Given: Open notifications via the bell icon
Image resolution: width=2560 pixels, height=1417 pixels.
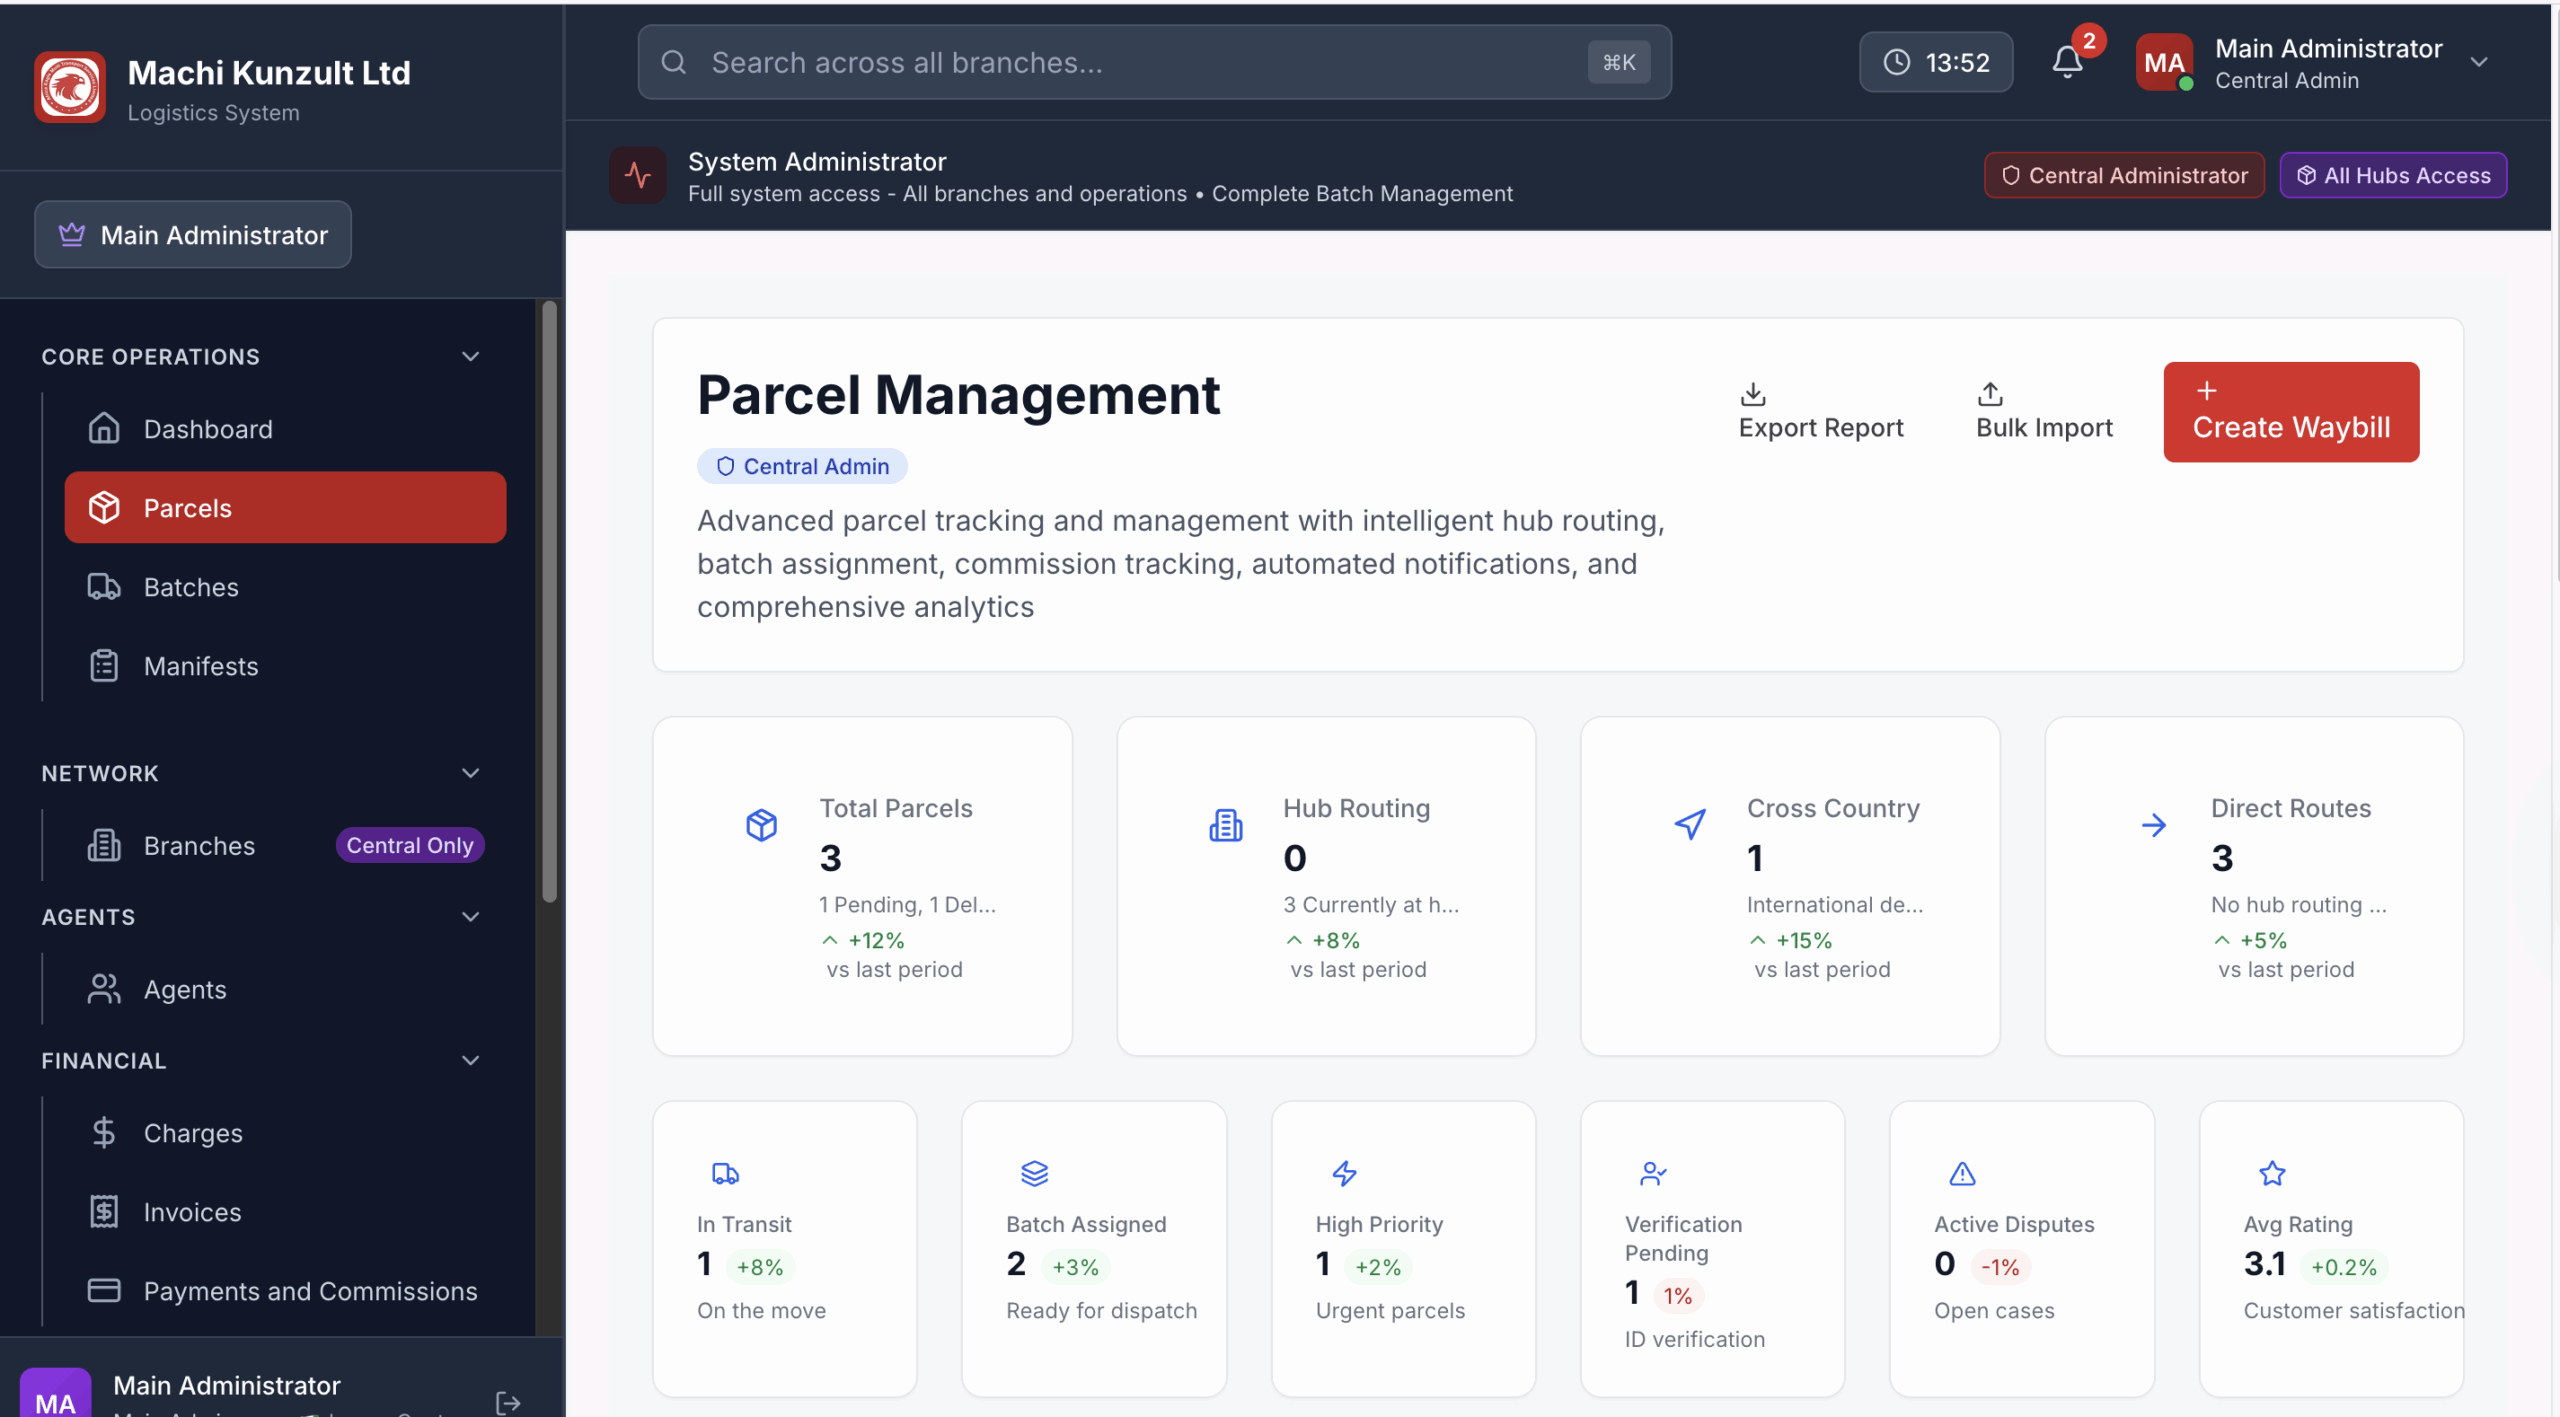Looking at the screenshot, I should pos(2066,62).
